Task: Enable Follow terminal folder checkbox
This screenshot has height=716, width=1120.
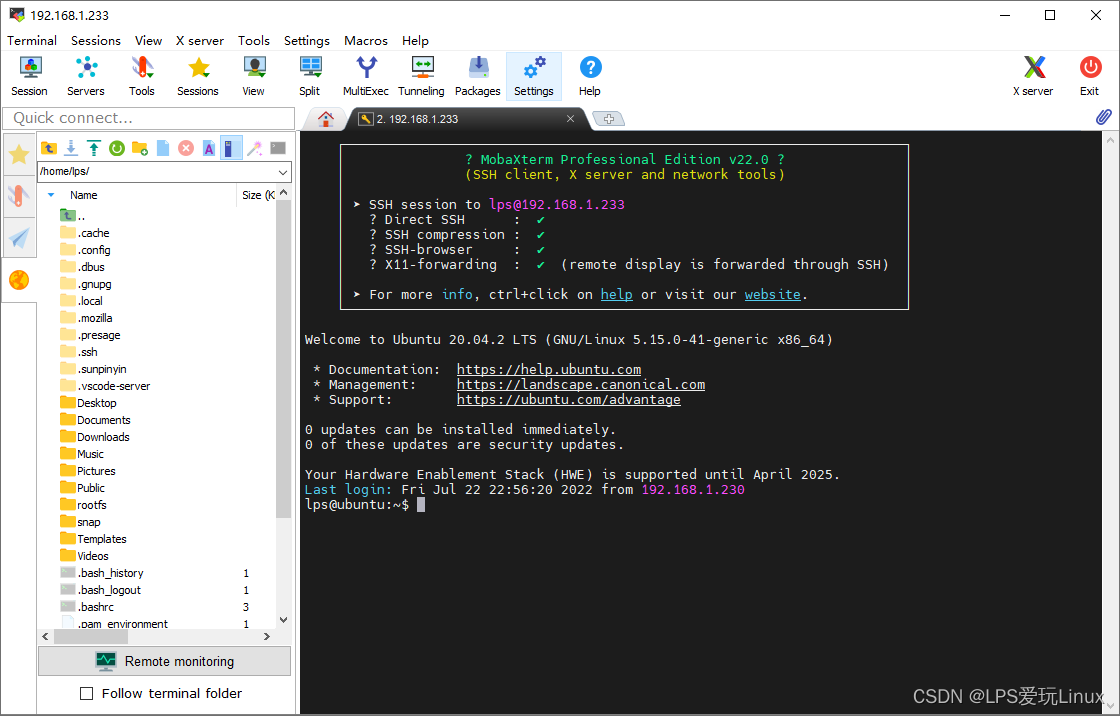Action: (x=86, y=693)
